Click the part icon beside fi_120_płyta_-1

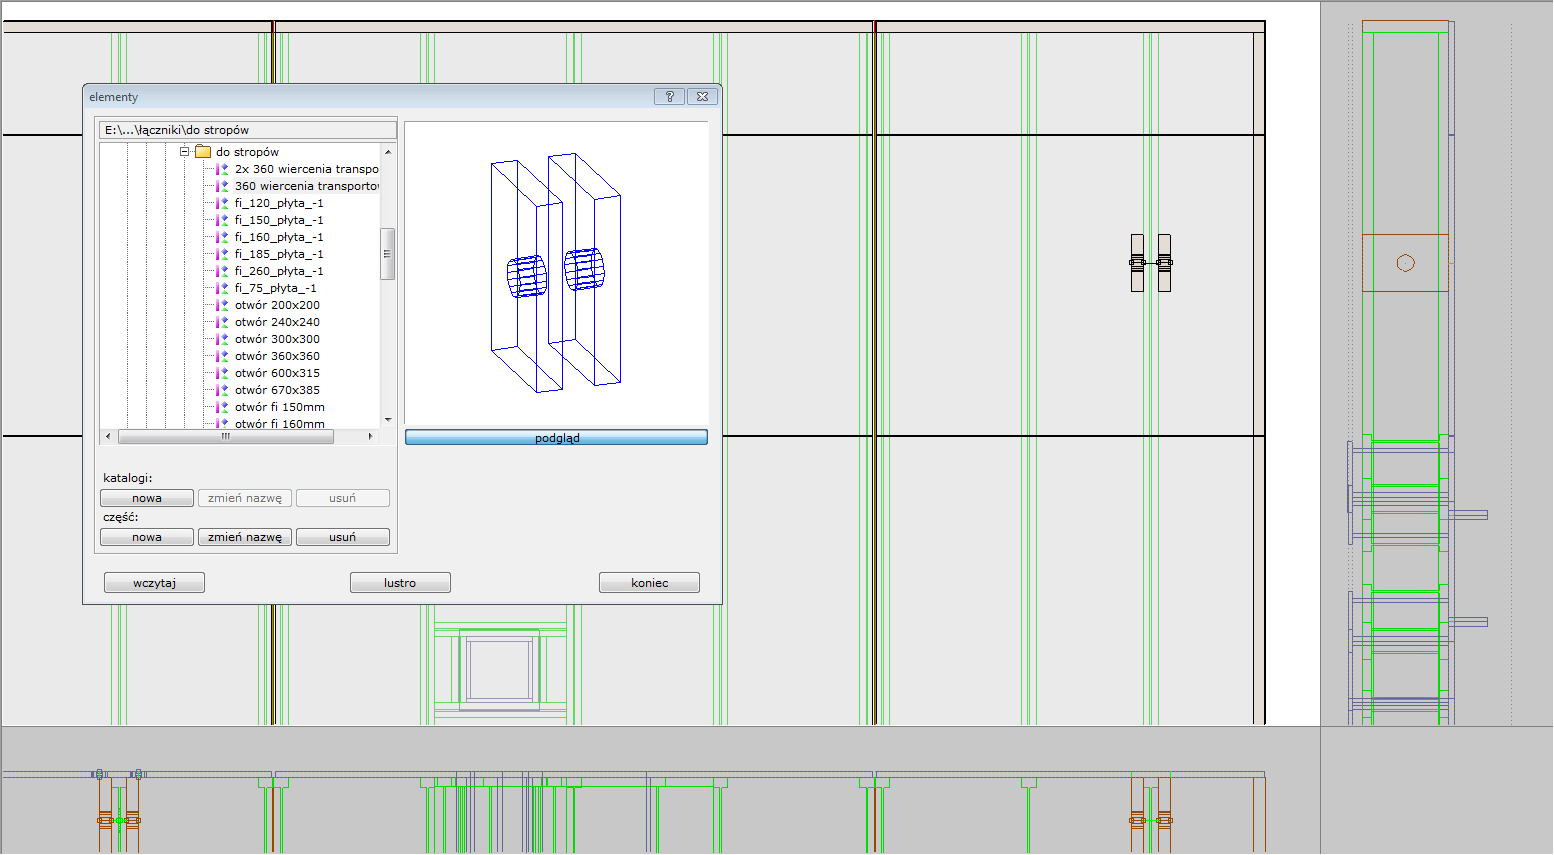[223, 203]
